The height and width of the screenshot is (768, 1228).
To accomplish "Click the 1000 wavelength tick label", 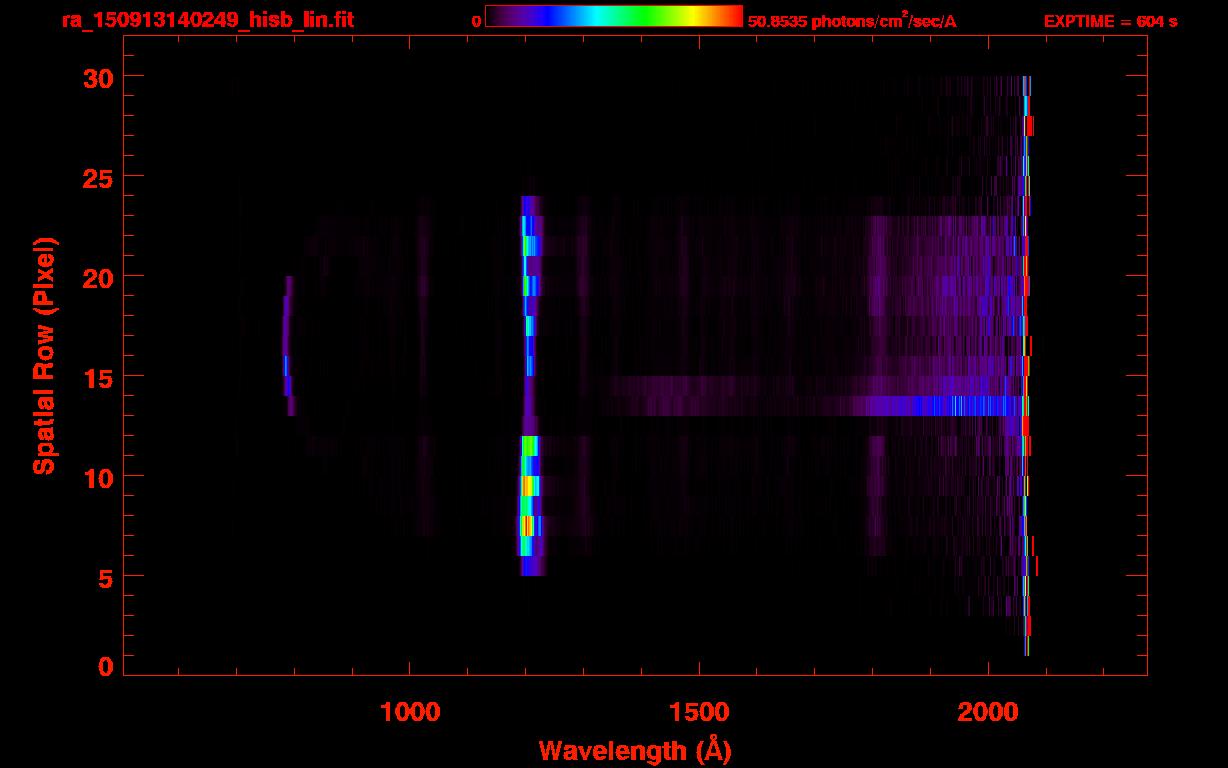I will click(x=410, y=712).
